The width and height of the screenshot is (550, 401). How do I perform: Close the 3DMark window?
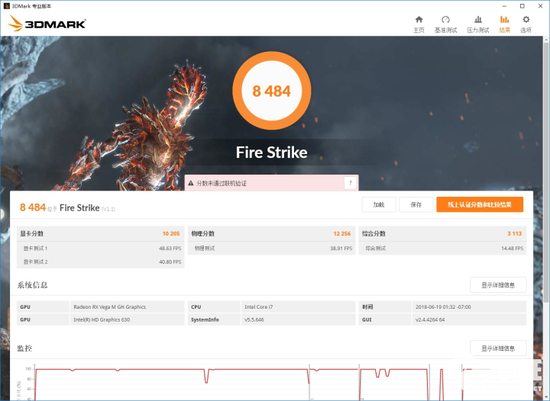(541, 6)
